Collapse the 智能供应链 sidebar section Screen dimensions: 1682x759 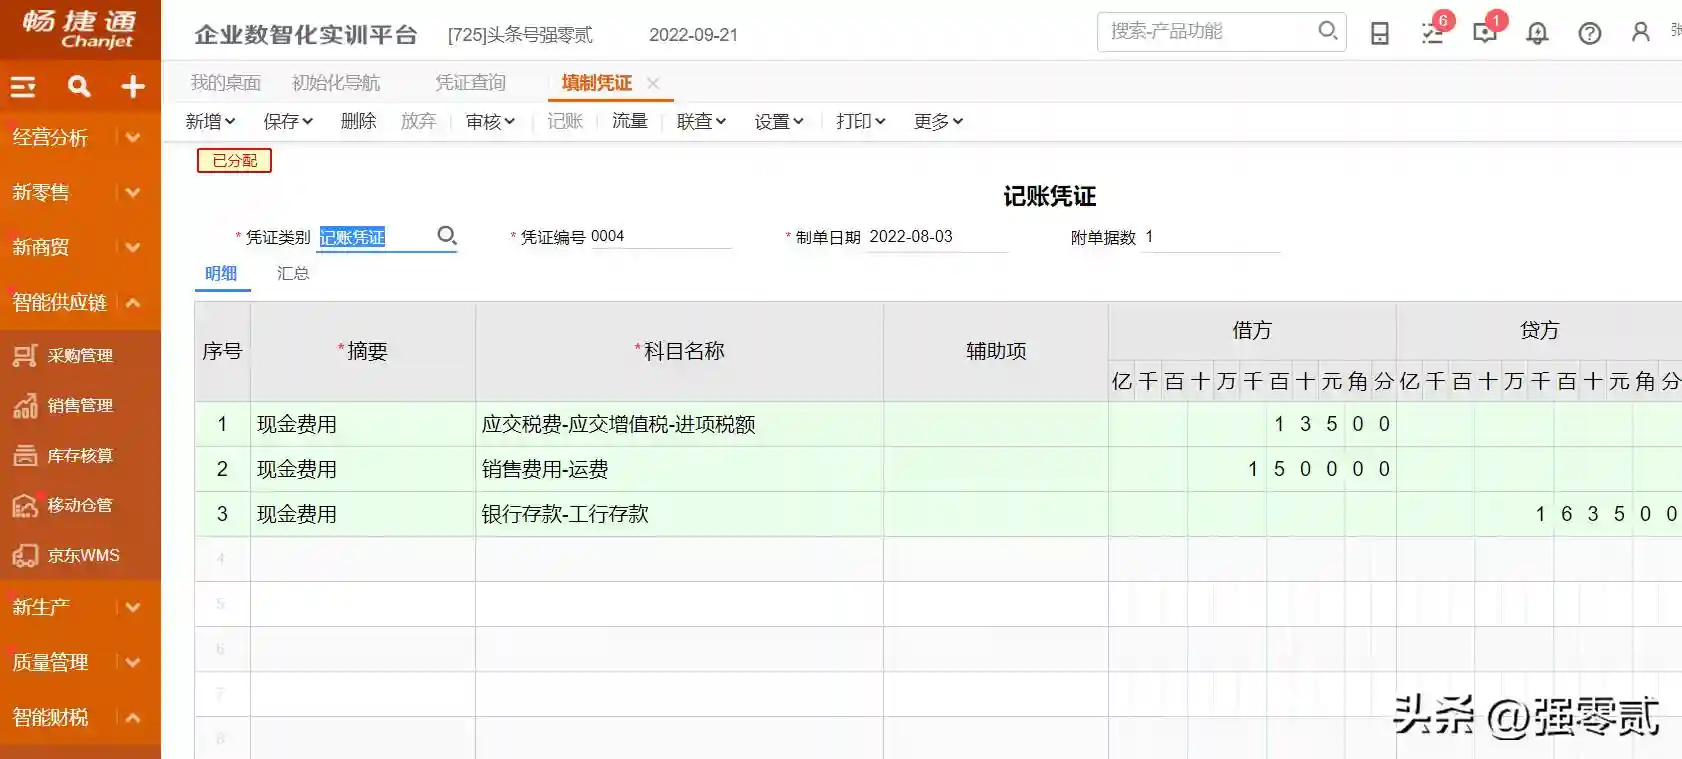133,302
